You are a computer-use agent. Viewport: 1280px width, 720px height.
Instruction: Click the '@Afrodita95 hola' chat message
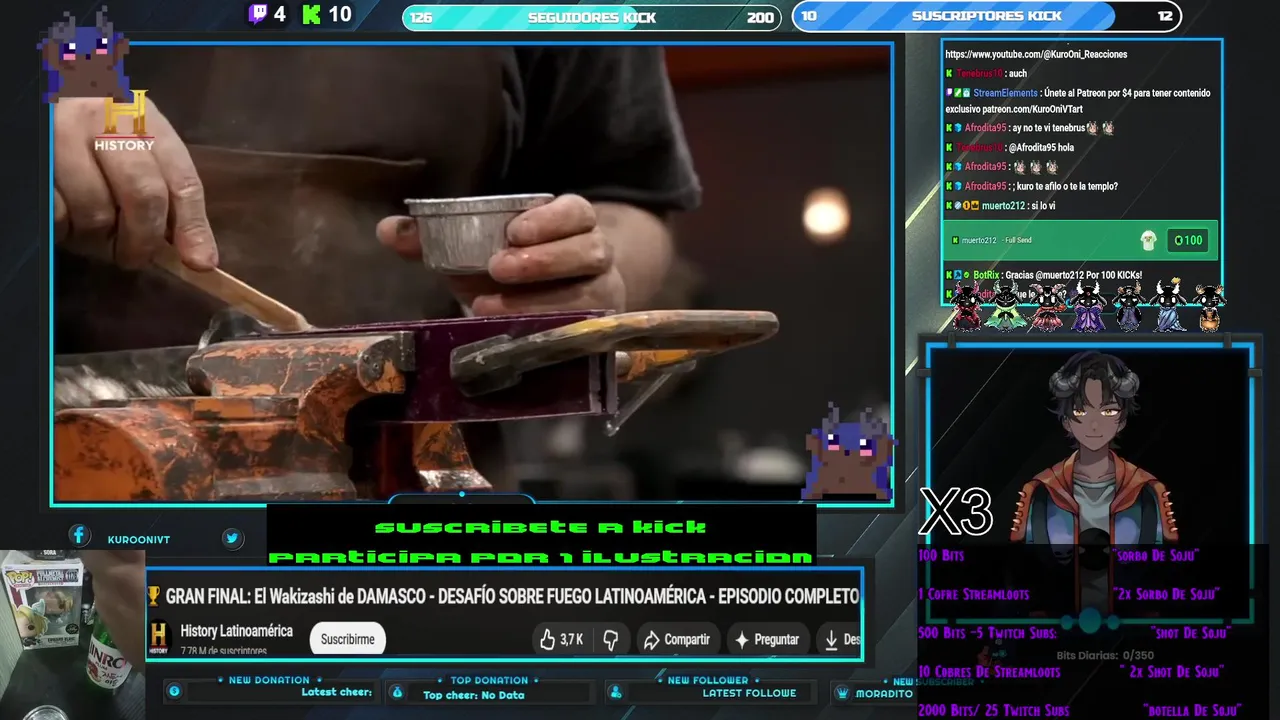1040,148
